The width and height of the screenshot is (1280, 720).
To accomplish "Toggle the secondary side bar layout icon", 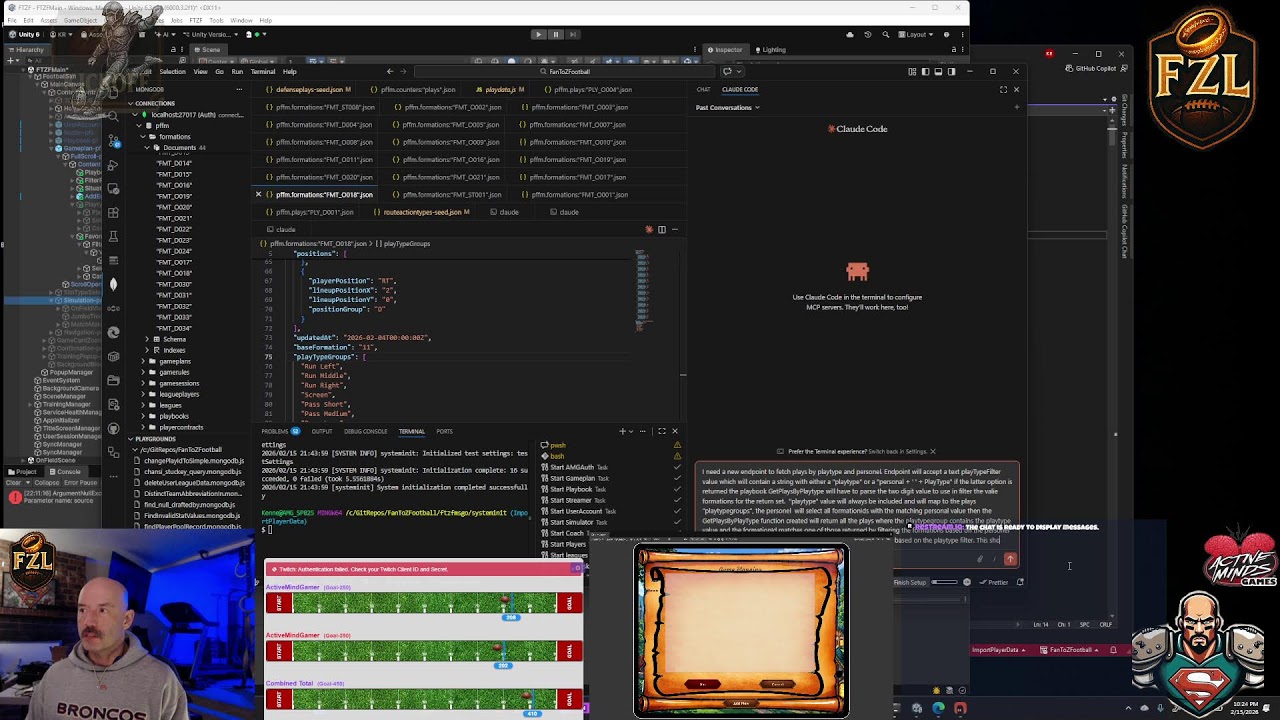I will click(951, 71).
